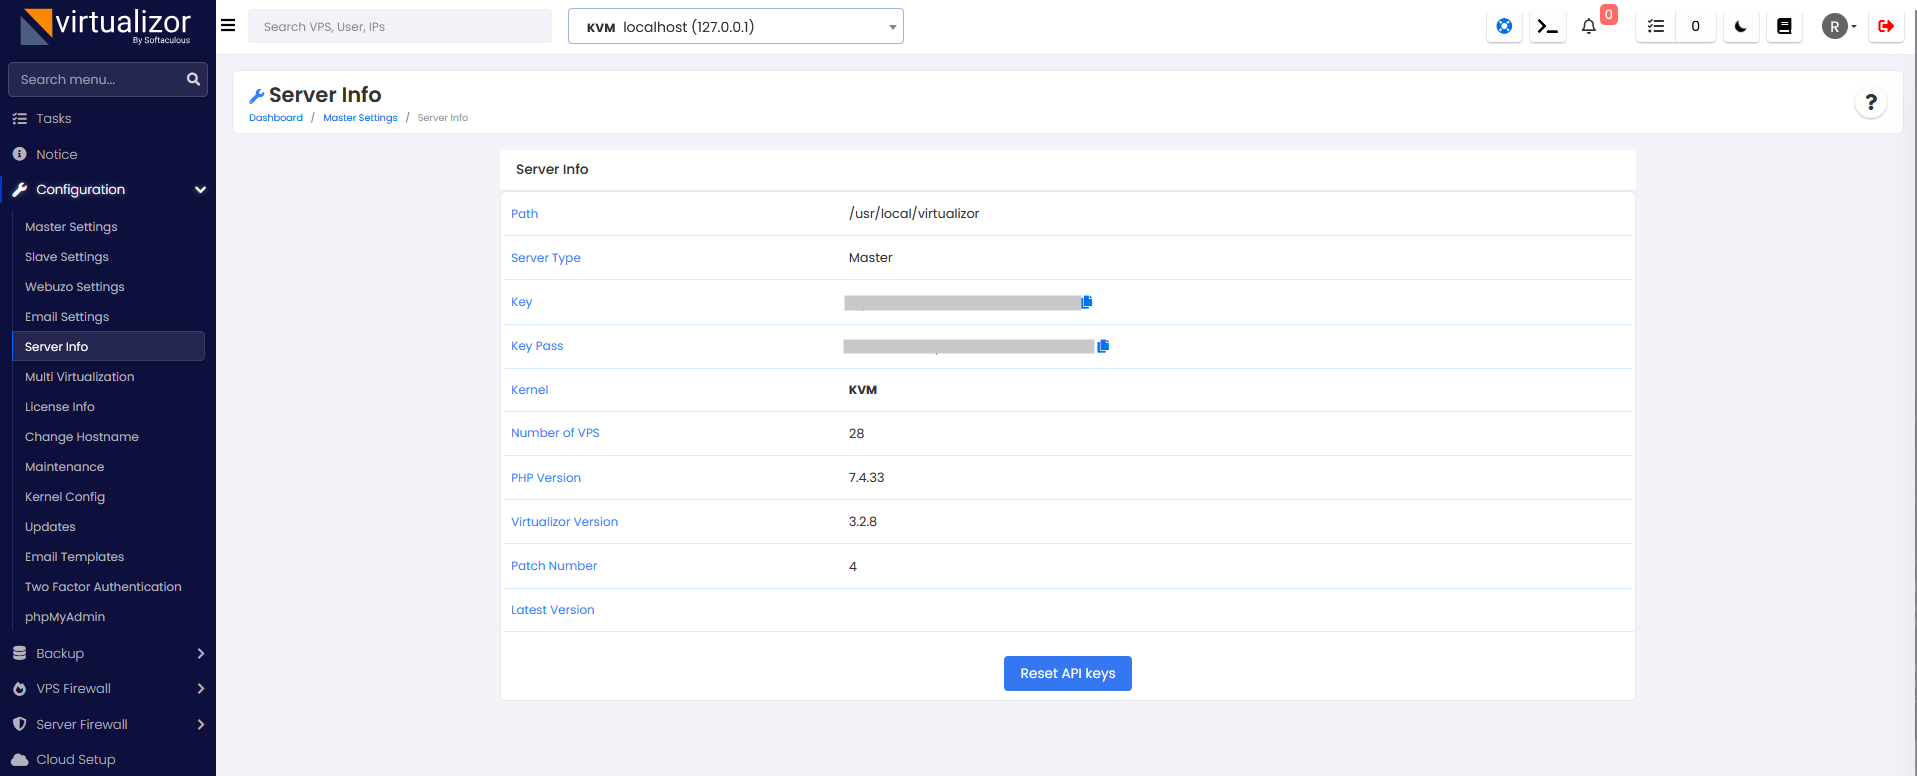Open the user profile R dropdown
1917x776 pixels.
[x=1839, y=27]
